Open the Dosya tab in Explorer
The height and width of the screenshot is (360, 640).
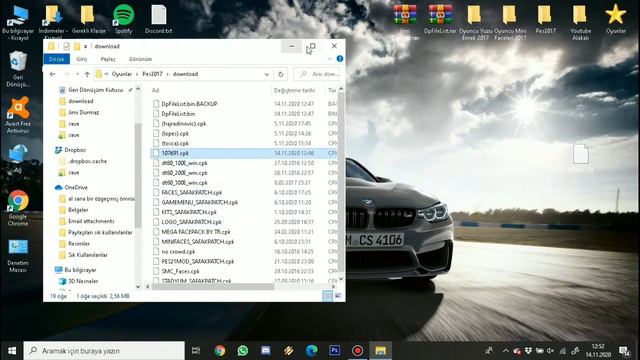tap(56, 59)
